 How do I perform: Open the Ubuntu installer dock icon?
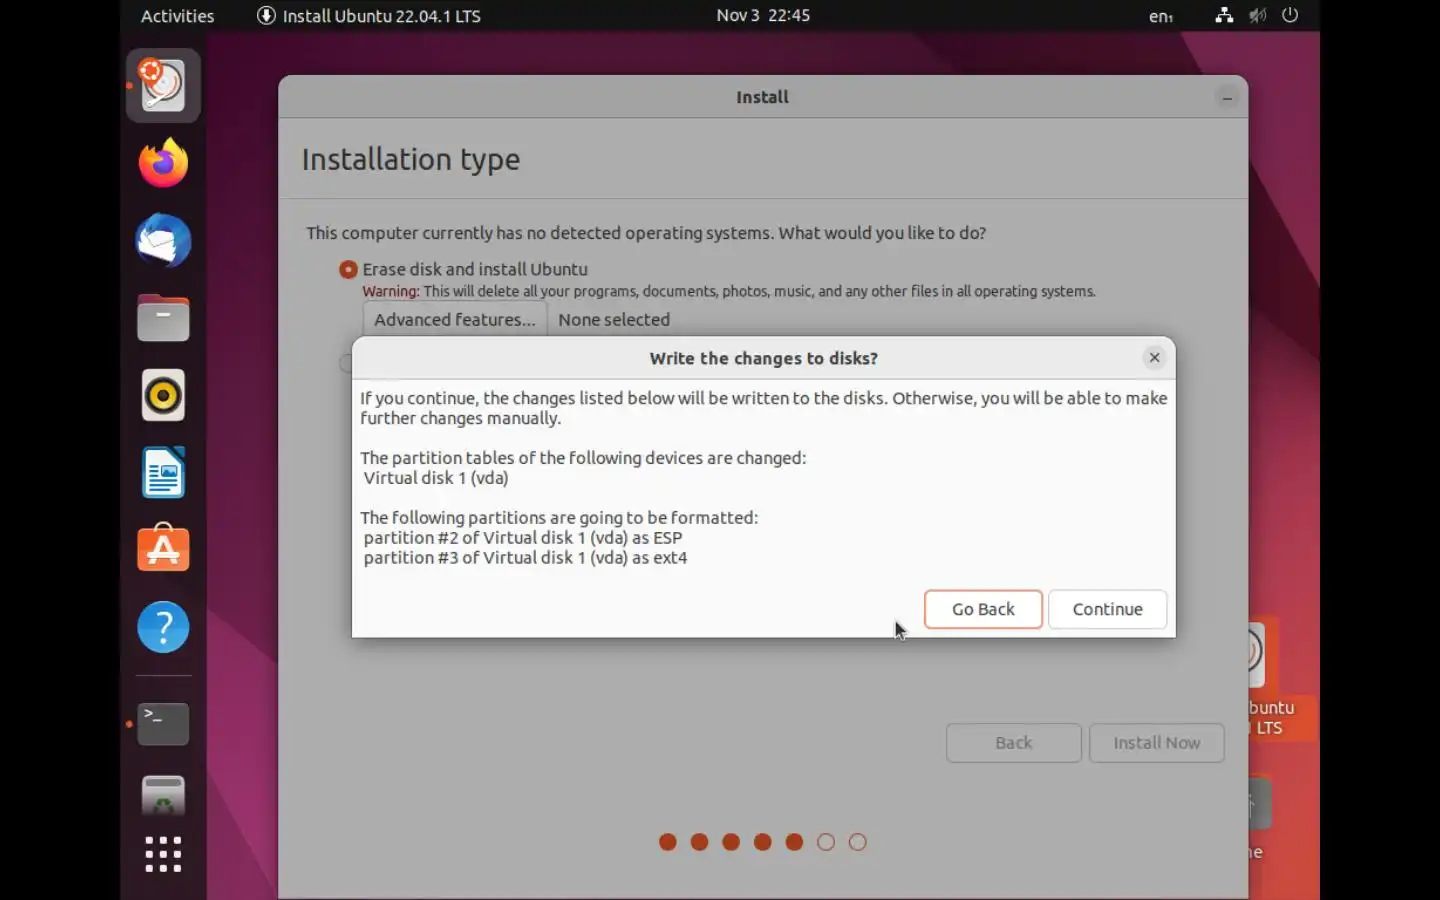point(163,85)
